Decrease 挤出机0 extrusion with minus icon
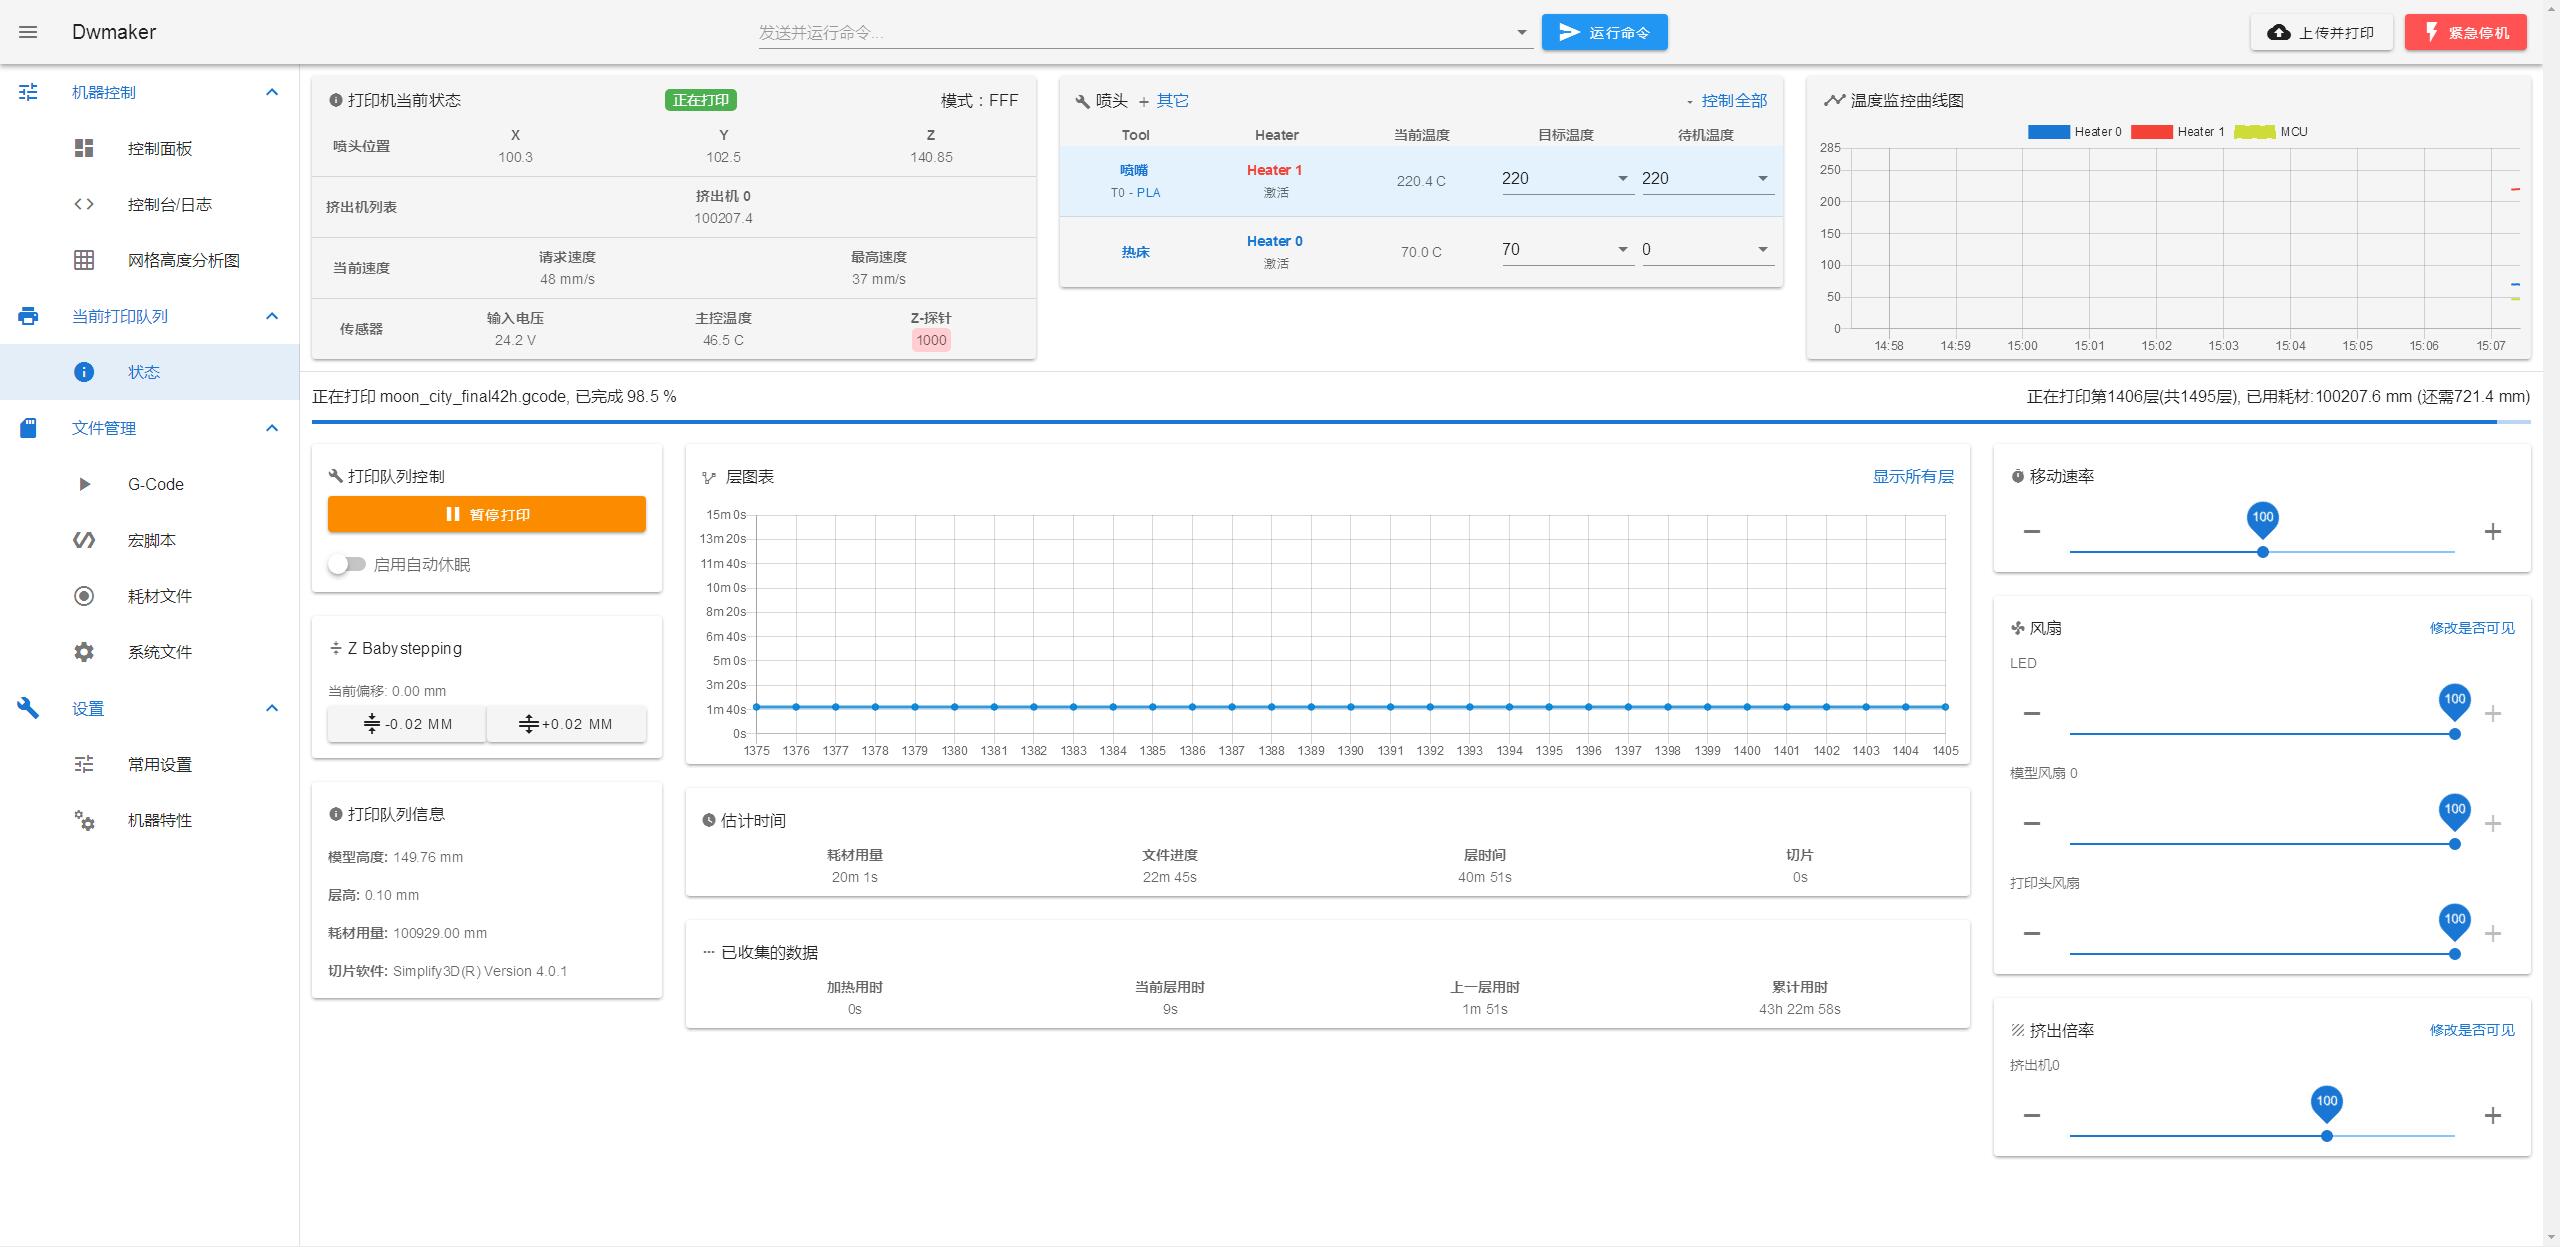Screen dimensions: 2560x1247 coord(2031,1115)
